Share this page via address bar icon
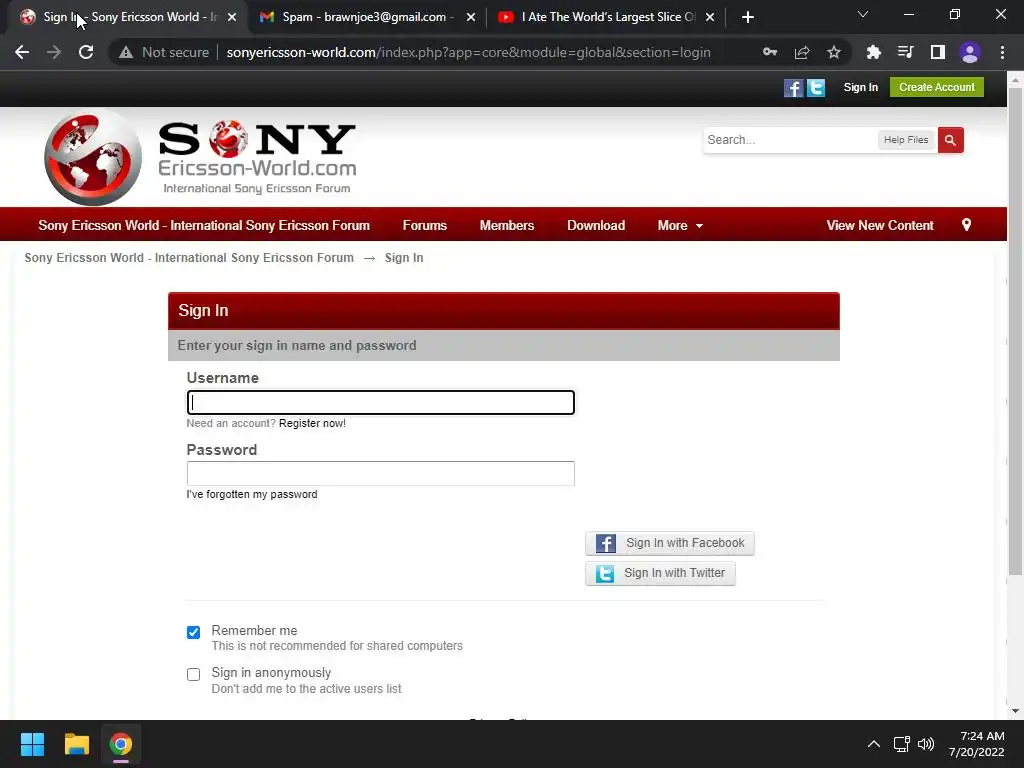 click(802, 52)
